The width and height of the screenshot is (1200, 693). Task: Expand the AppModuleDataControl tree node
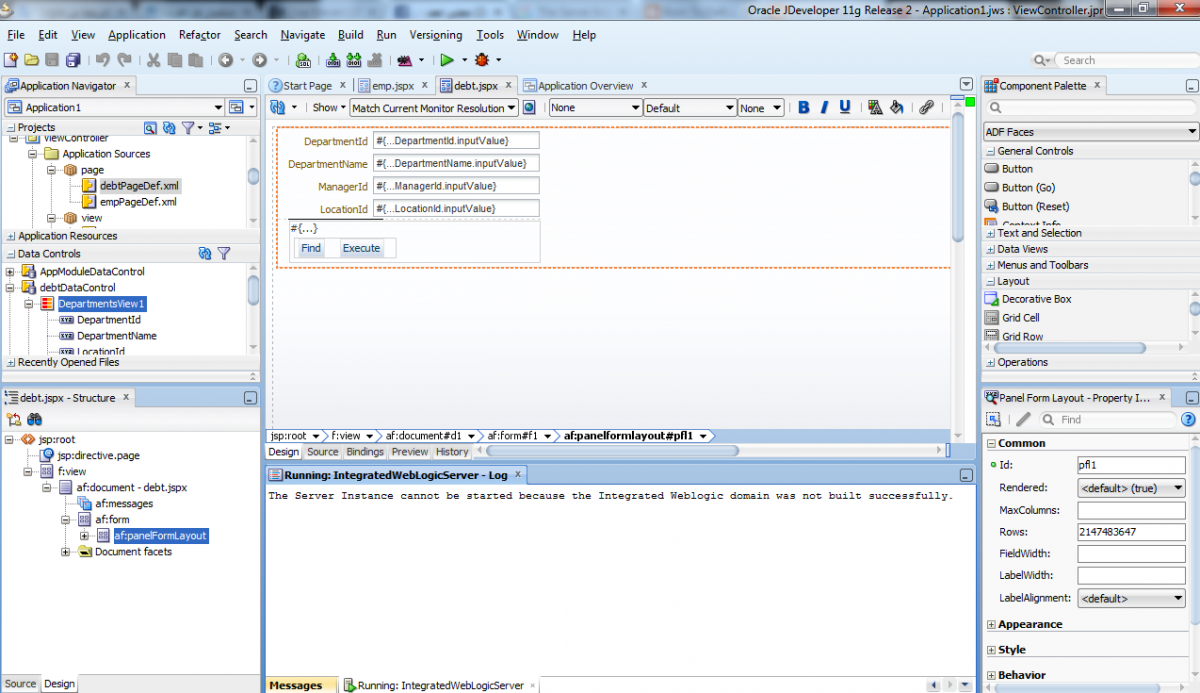pyautogui.click(x=10, y=272)
